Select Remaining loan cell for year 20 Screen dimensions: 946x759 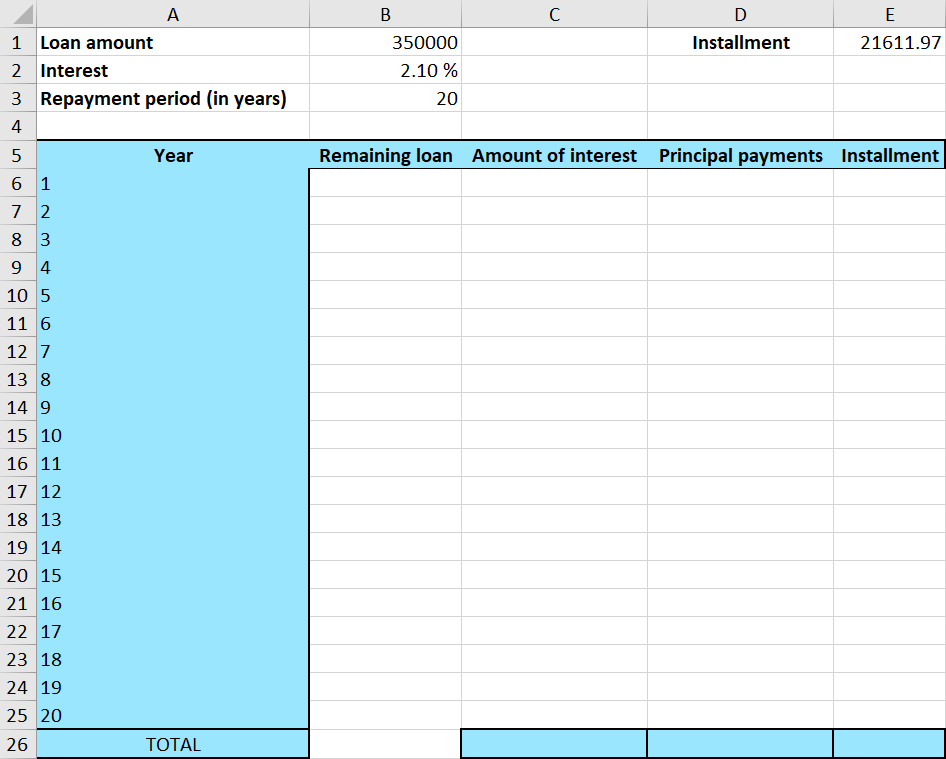(385, 715)
